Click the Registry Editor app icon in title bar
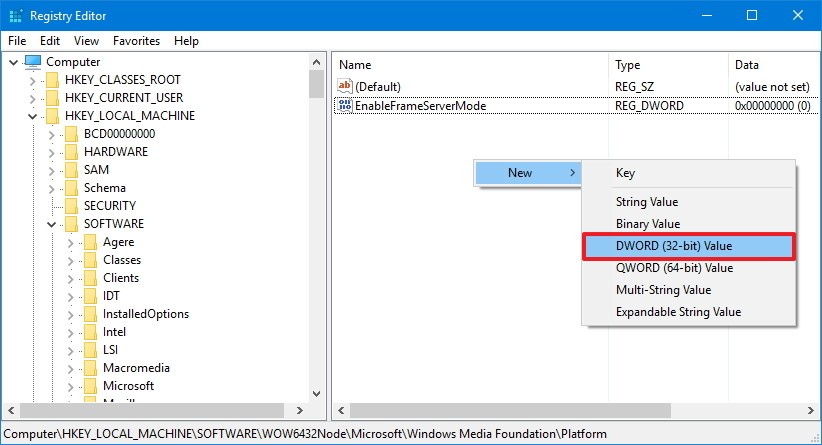The width and height of the screenshot is (822, 445). [16, 15]
